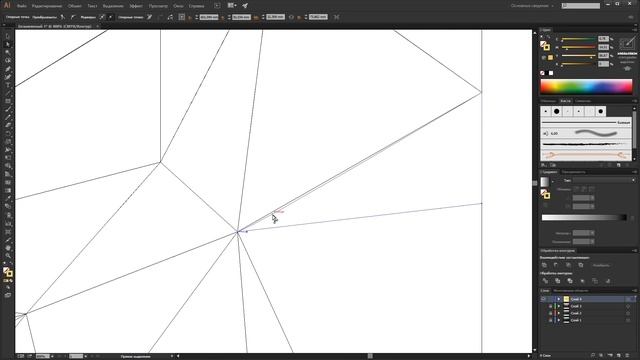Screen dimensions: 640x360
Task: Select the Rectangle tool
Action: [8, 101]
